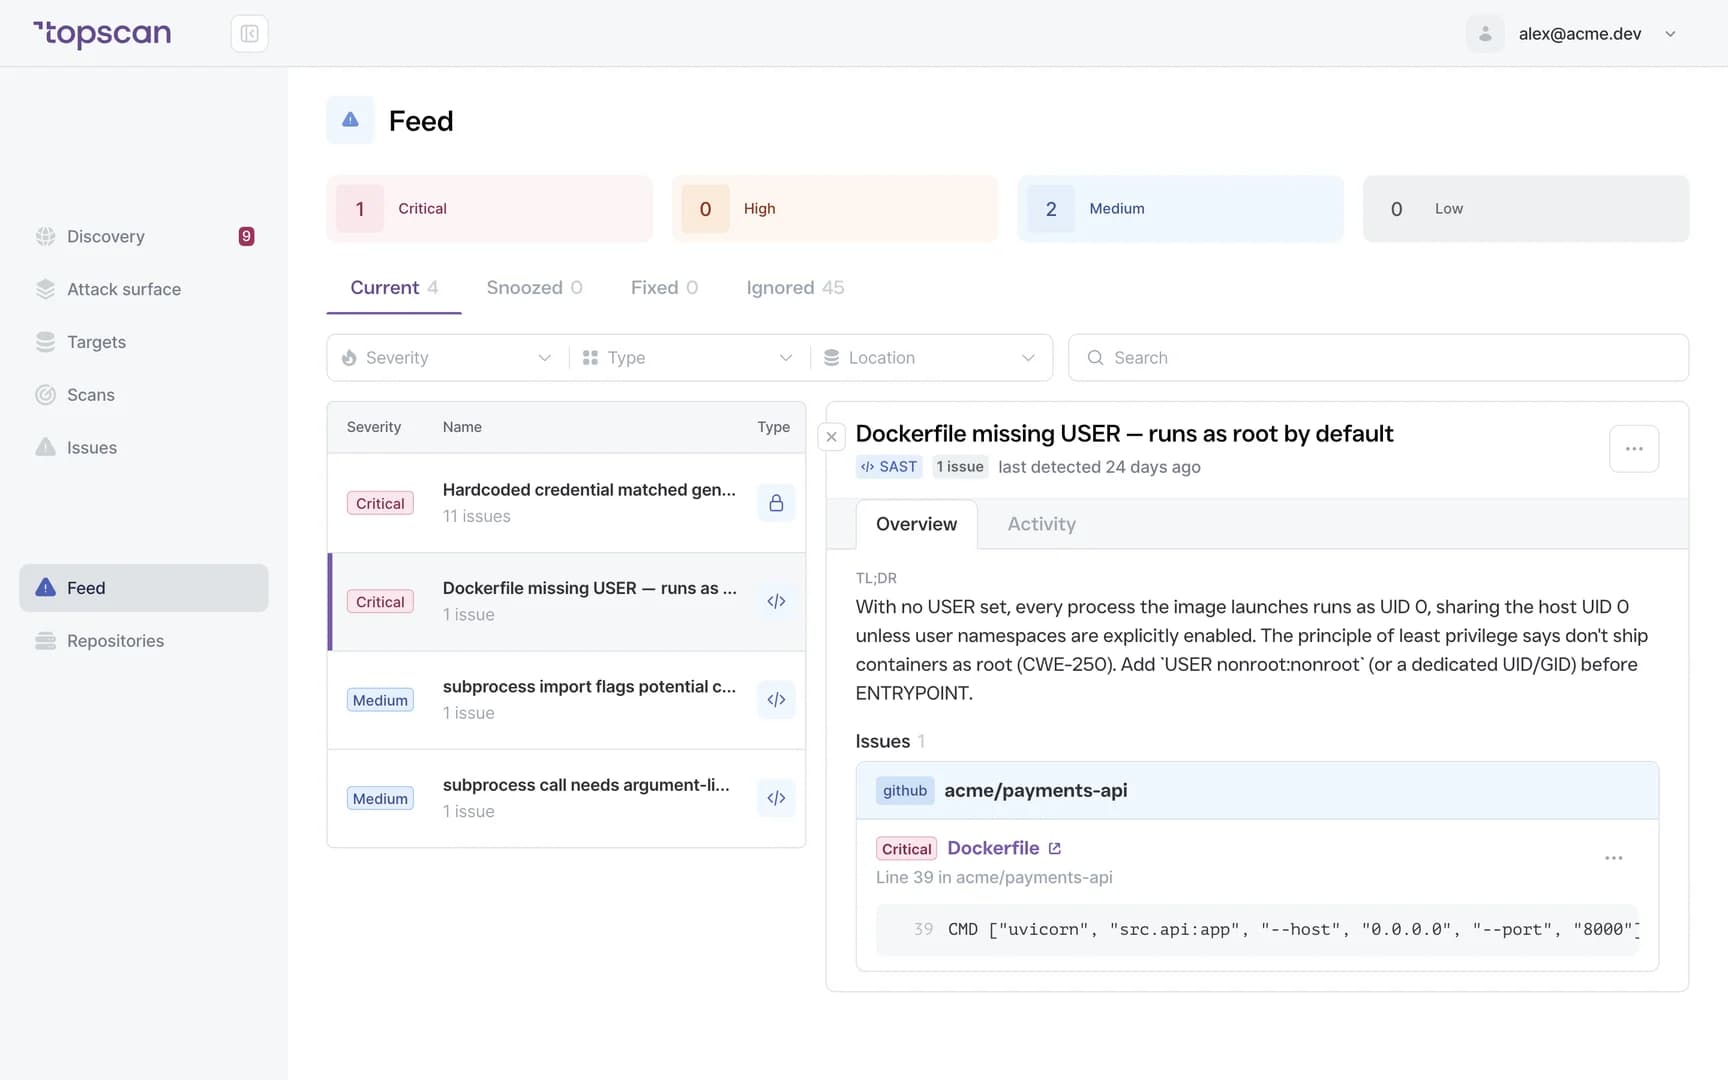1728x1080 pixels.
Task: Click the Critical badge in the issue card
Action: [x=906, y=849]
